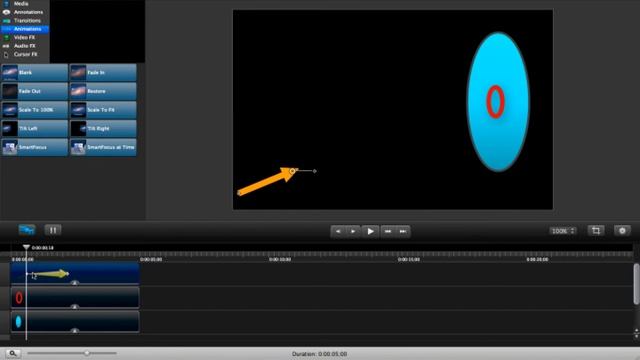Expand the blue ellipse clip's effects triangle
This screenshot has width=640, height=360.
coord(74,331)
